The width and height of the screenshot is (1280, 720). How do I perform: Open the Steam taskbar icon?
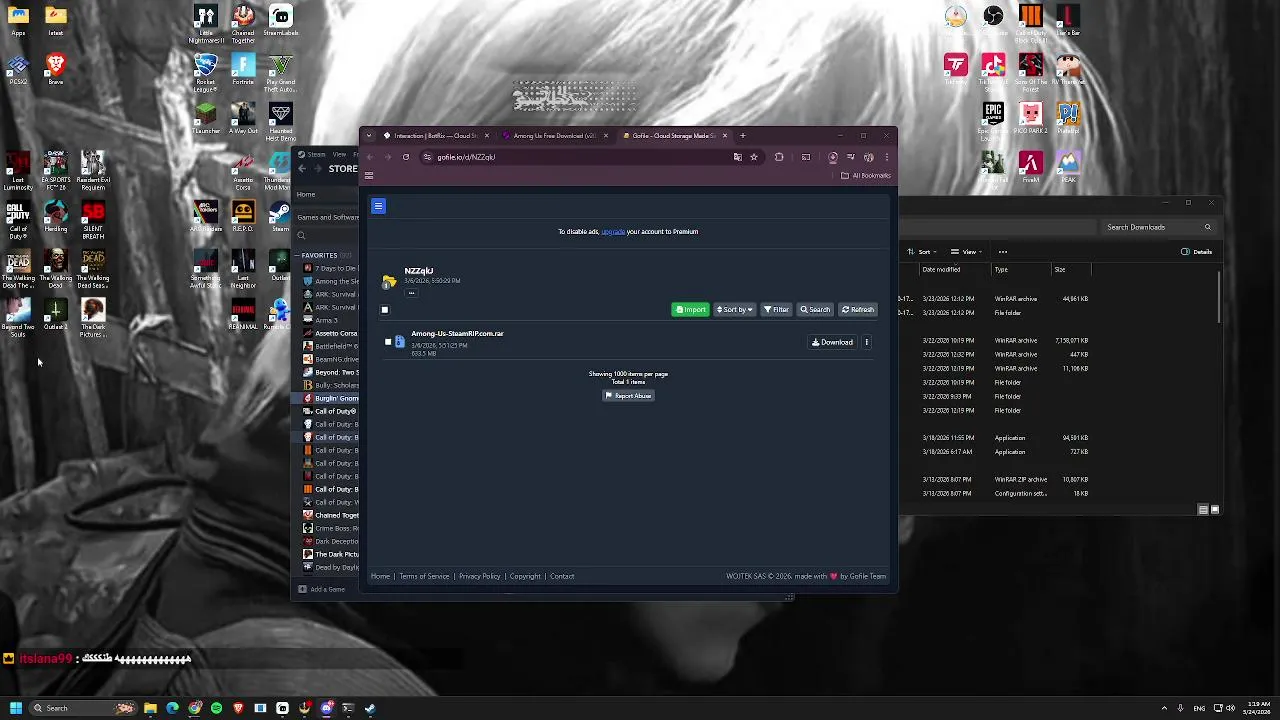click(370, 708)
